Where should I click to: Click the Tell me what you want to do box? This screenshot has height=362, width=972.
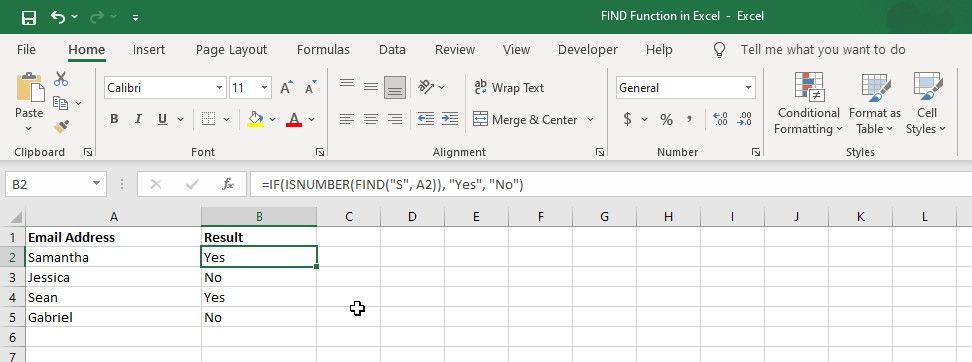pos(823,50)
